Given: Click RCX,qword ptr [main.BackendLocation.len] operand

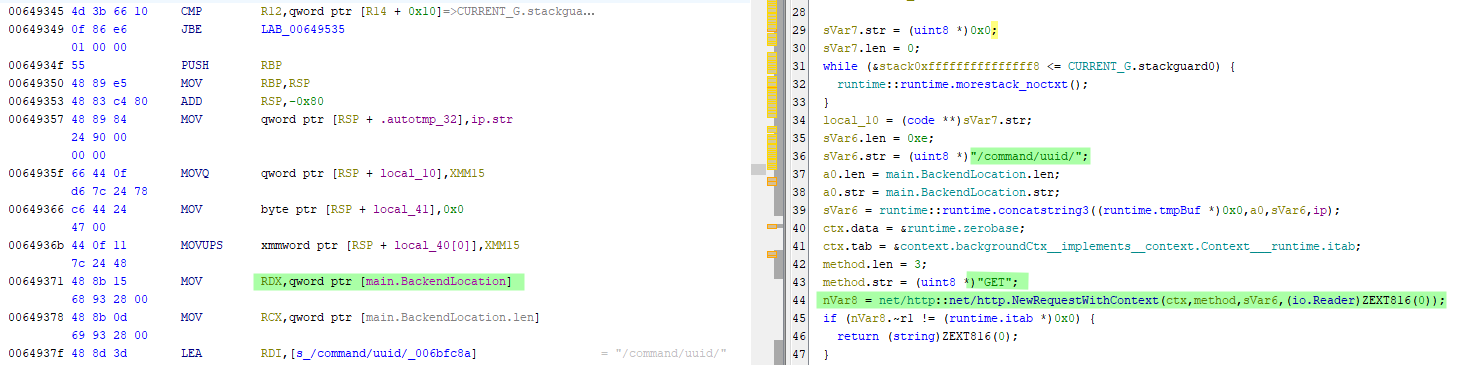Looking at the screenshot, I should pyautogui.click(x=399, y=318).
